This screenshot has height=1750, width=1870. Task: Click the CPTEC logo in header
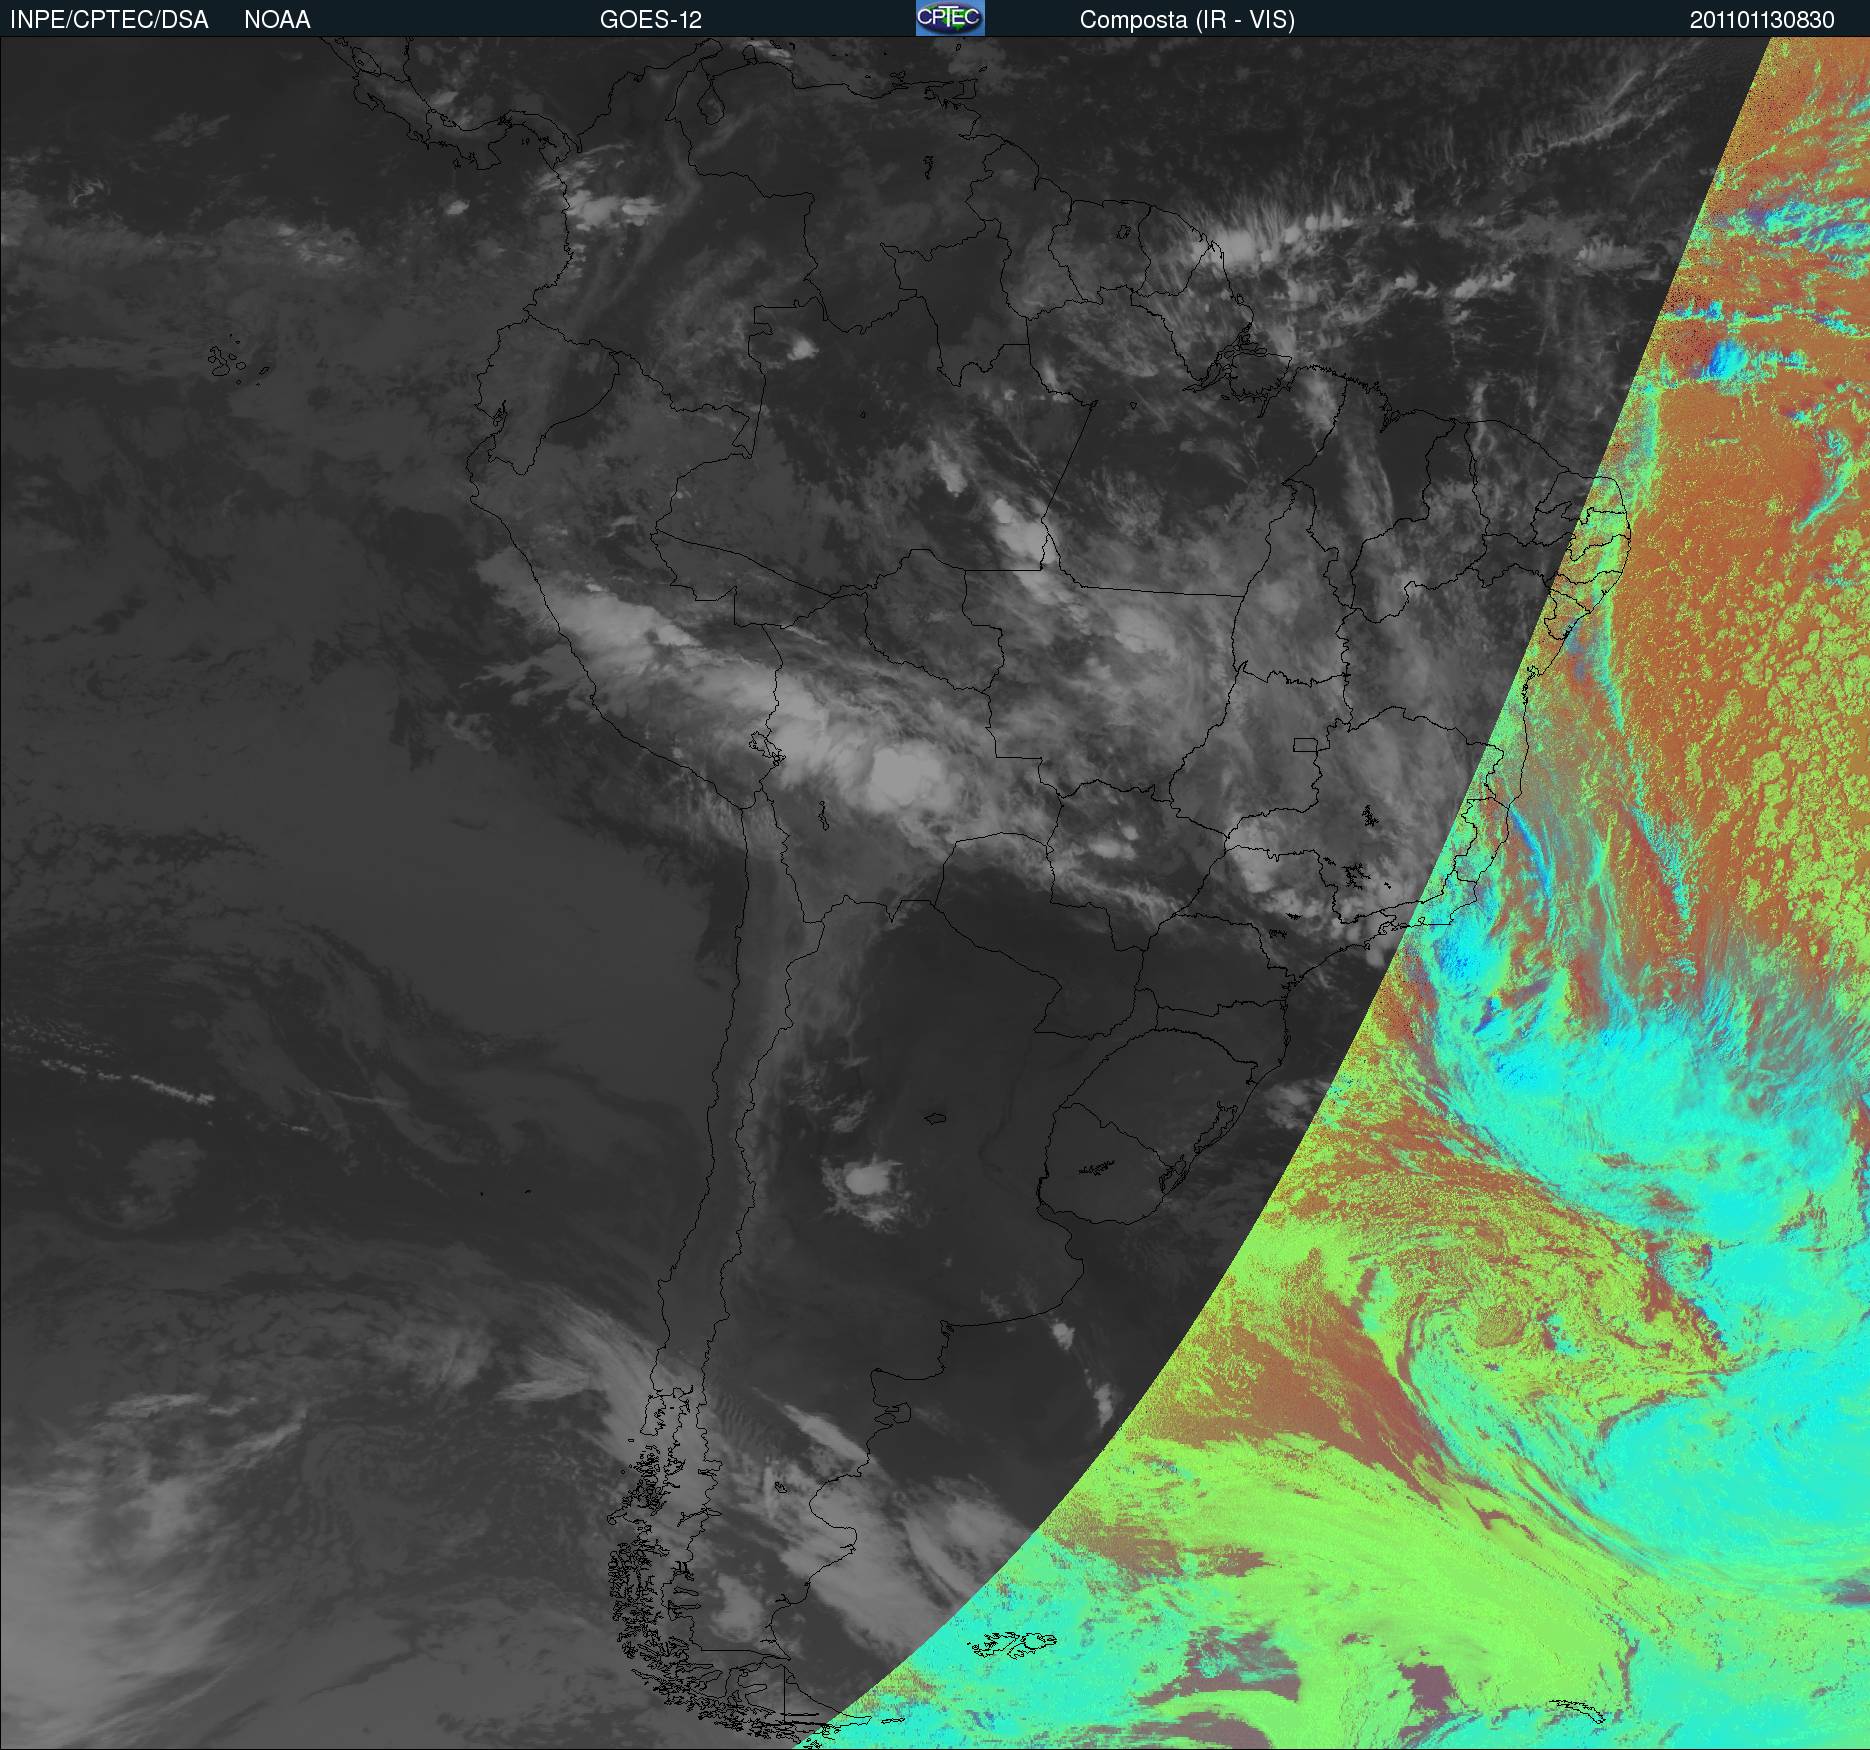pyautogui.click(x=950, y=18)
